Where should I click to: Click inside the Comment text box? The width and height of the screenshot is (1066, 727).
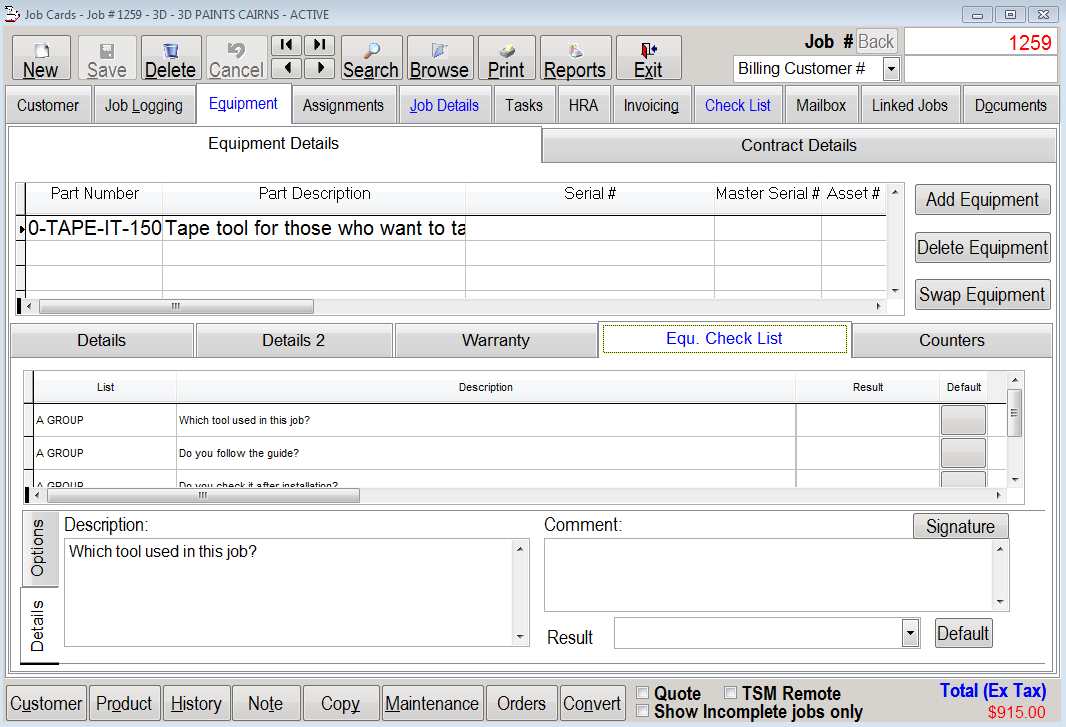pyautogui.click(x=768, y=574)
